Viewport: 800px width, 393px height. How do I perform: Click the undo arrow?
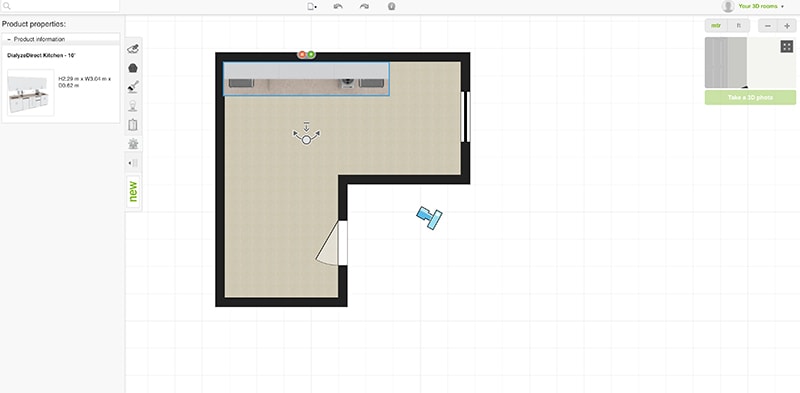tap(338, 7)
